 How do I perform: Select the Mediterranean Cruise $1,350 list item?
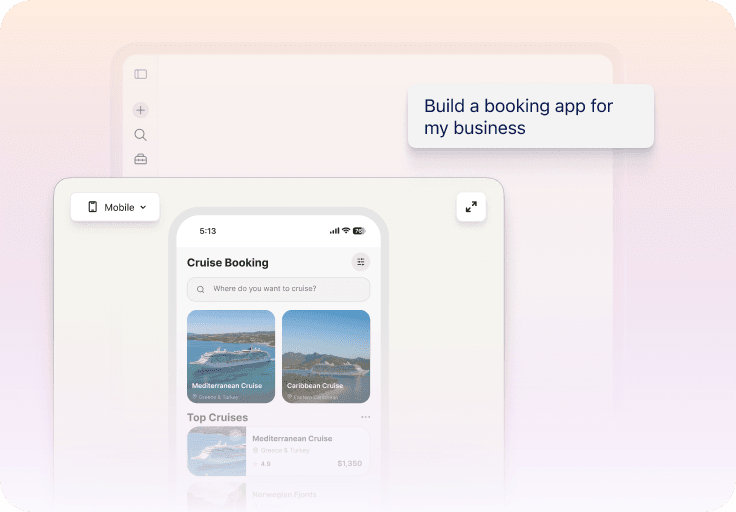click(x=278, y=451)
